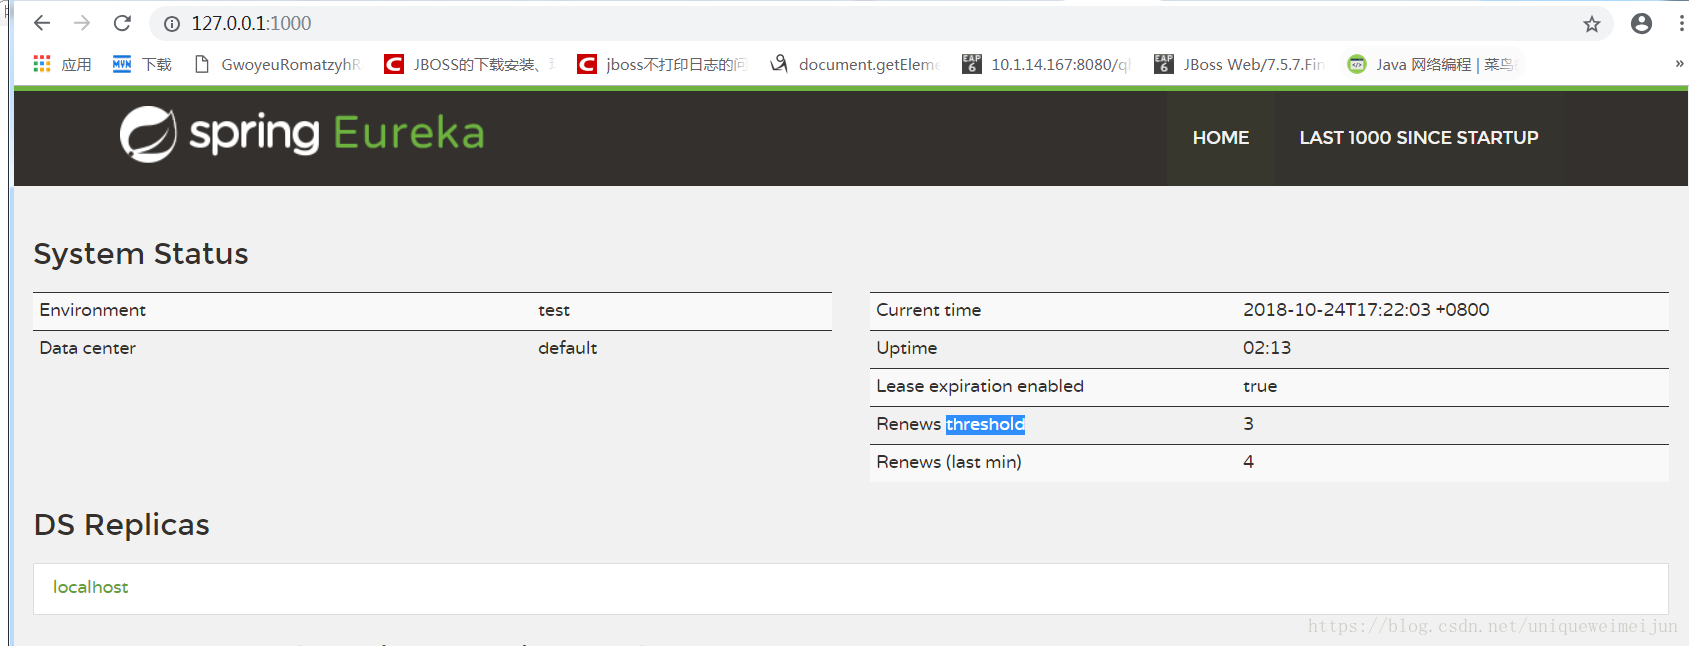Click the Lease expiration enabled 'true' value
Screen dimensions: 1689x646
[1260, 386]
